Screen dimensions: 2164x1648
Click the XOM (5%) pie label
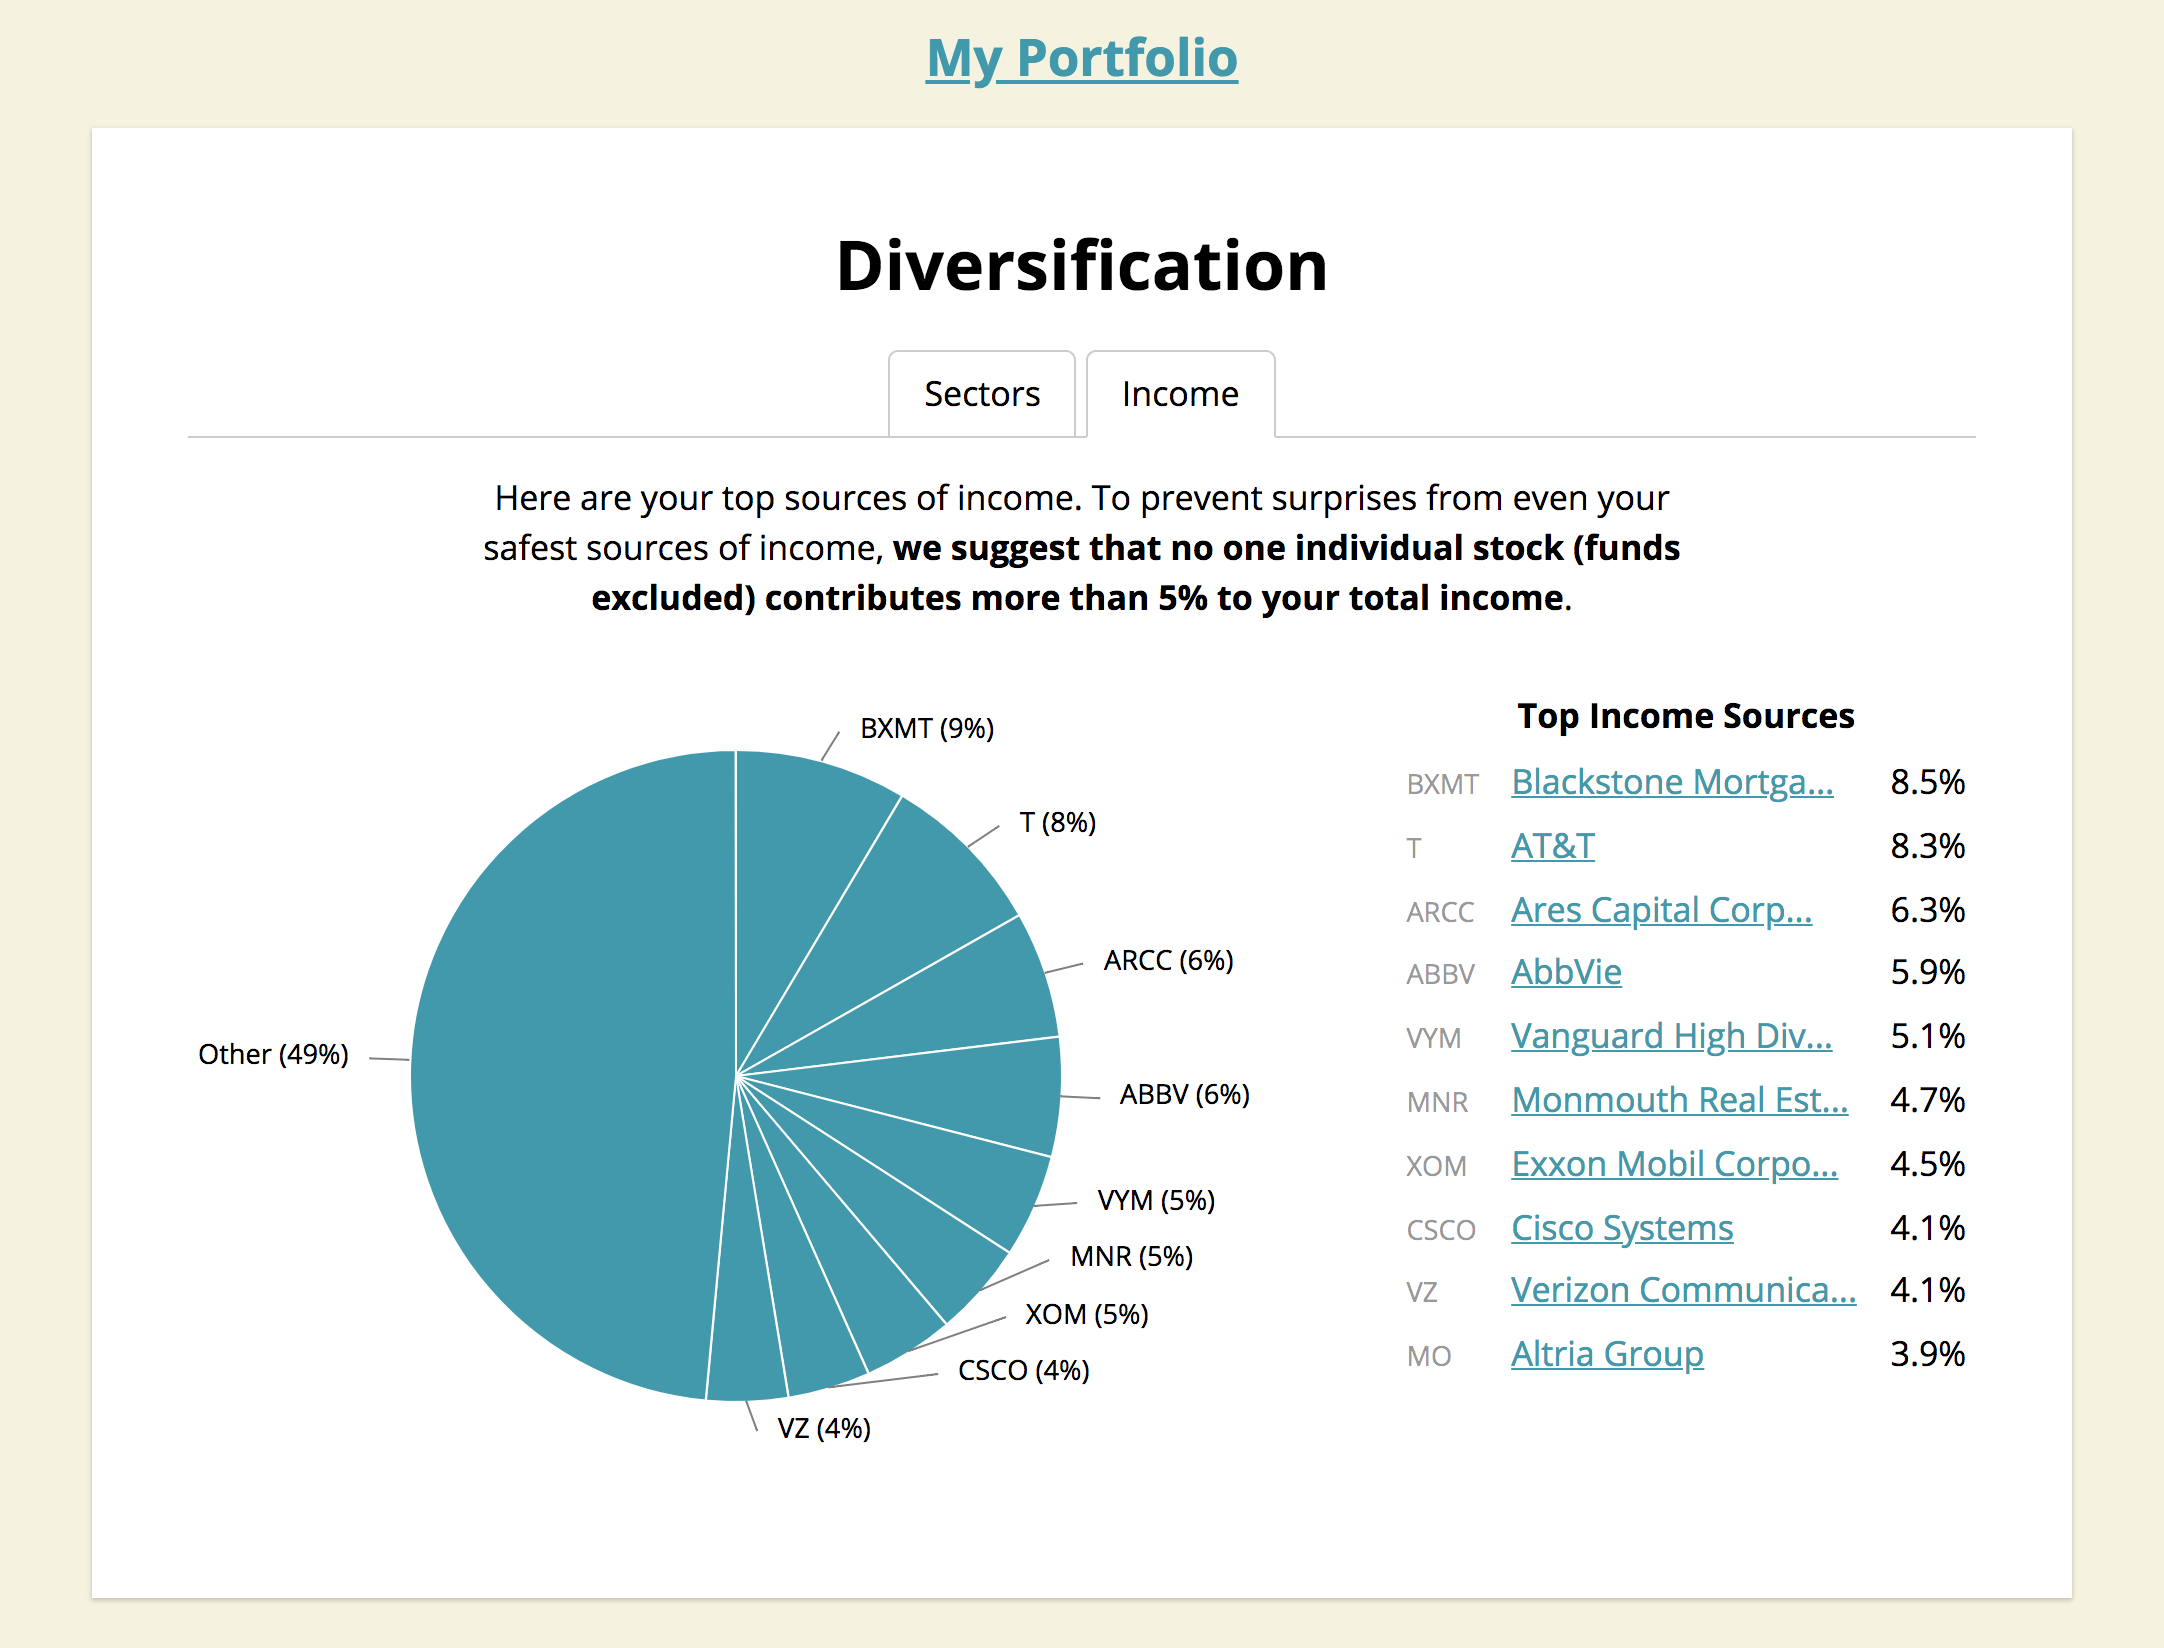(x=1086, y=1314)
